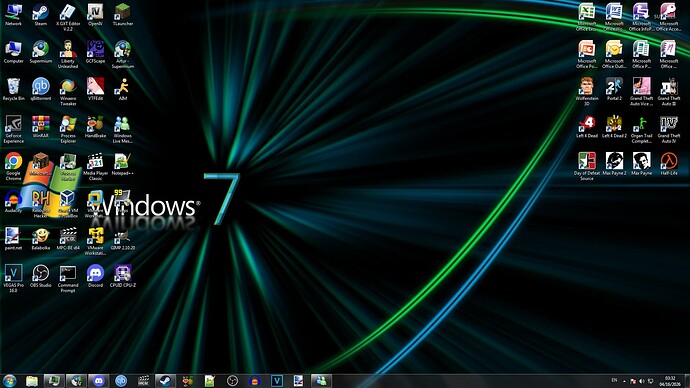Launch the Artur - Supermium shortcut
690x388 pixels.
pyautogui.click(x=122, y=55)
